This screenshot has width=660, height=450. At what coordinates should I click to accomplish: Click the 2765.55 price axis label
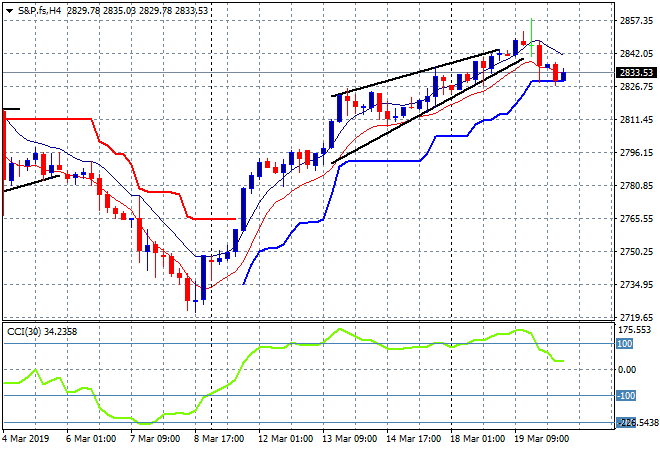click(x=636, y=218)
